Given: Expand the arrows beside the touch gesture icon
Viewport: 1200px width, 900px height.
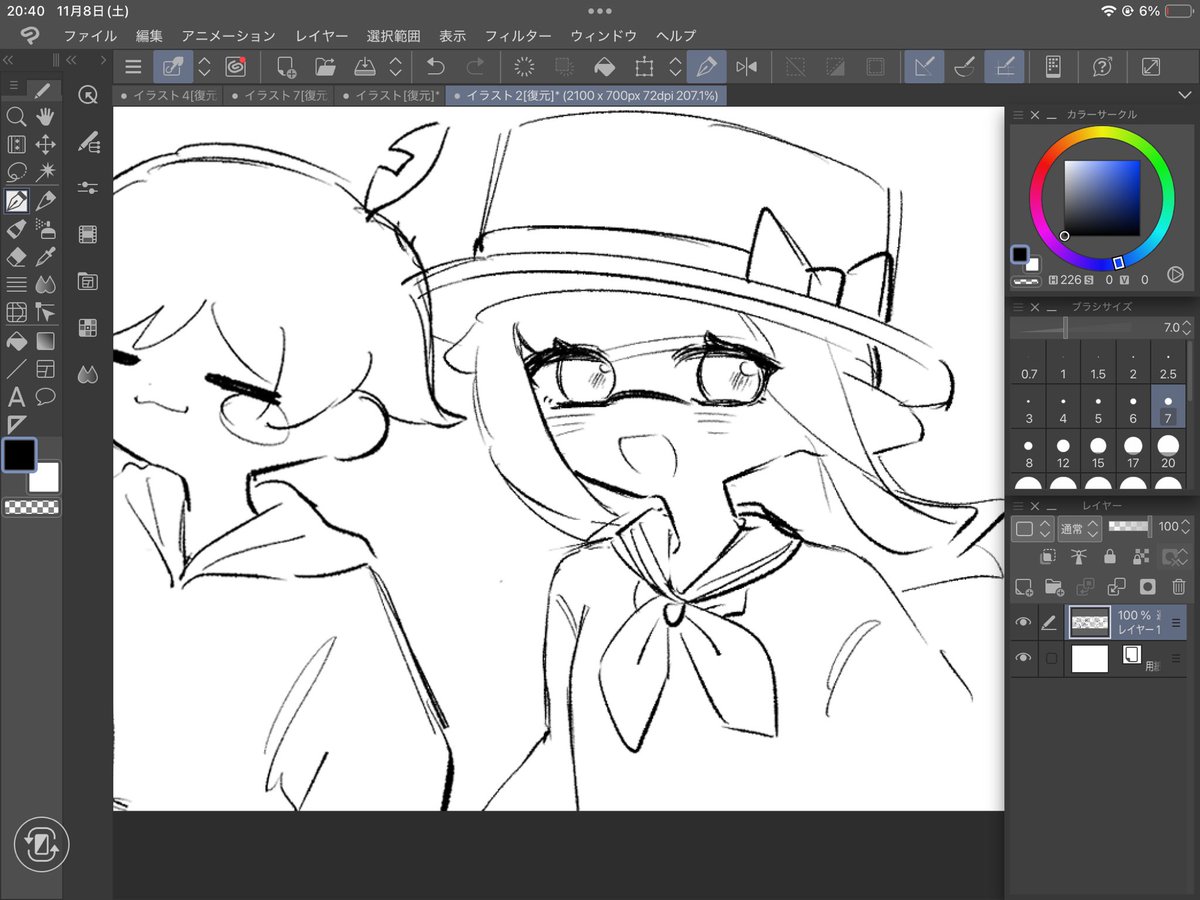Looking at the screenshot, I should [204, 67].
